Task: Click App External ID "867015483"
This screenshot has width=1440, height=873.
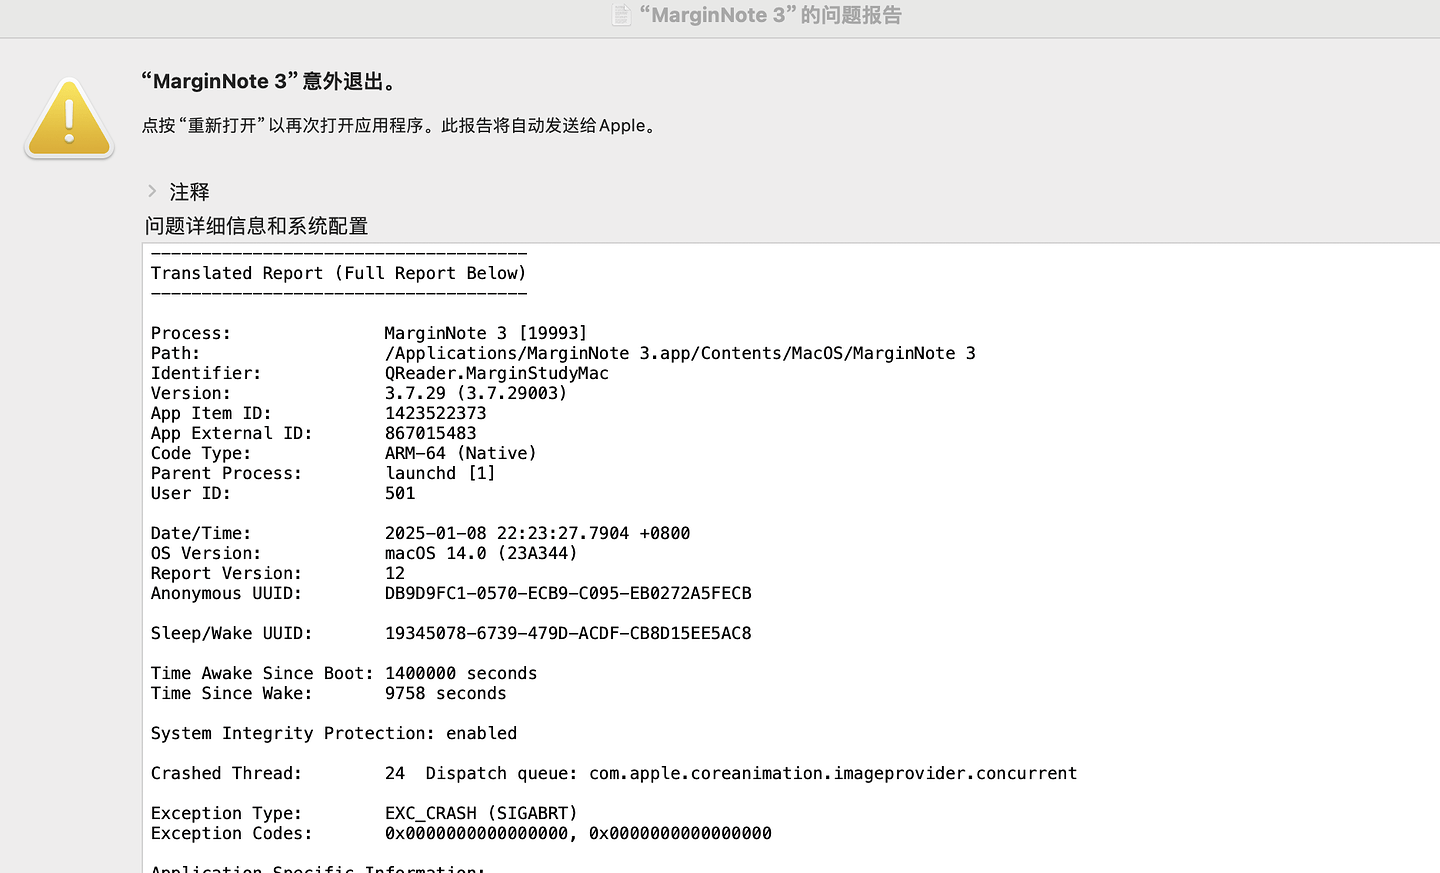Action: [x=431, y=433]
